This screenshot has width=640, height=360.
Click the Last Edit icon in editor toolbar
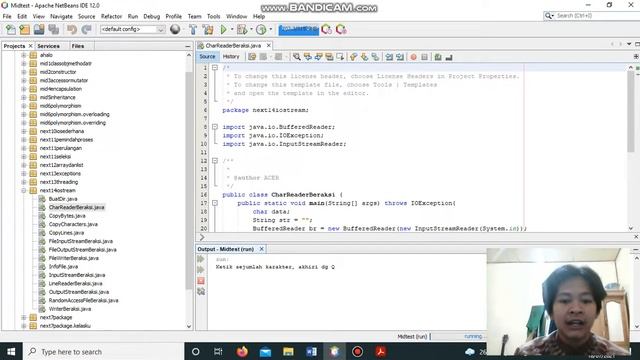(x=252, y=57)
